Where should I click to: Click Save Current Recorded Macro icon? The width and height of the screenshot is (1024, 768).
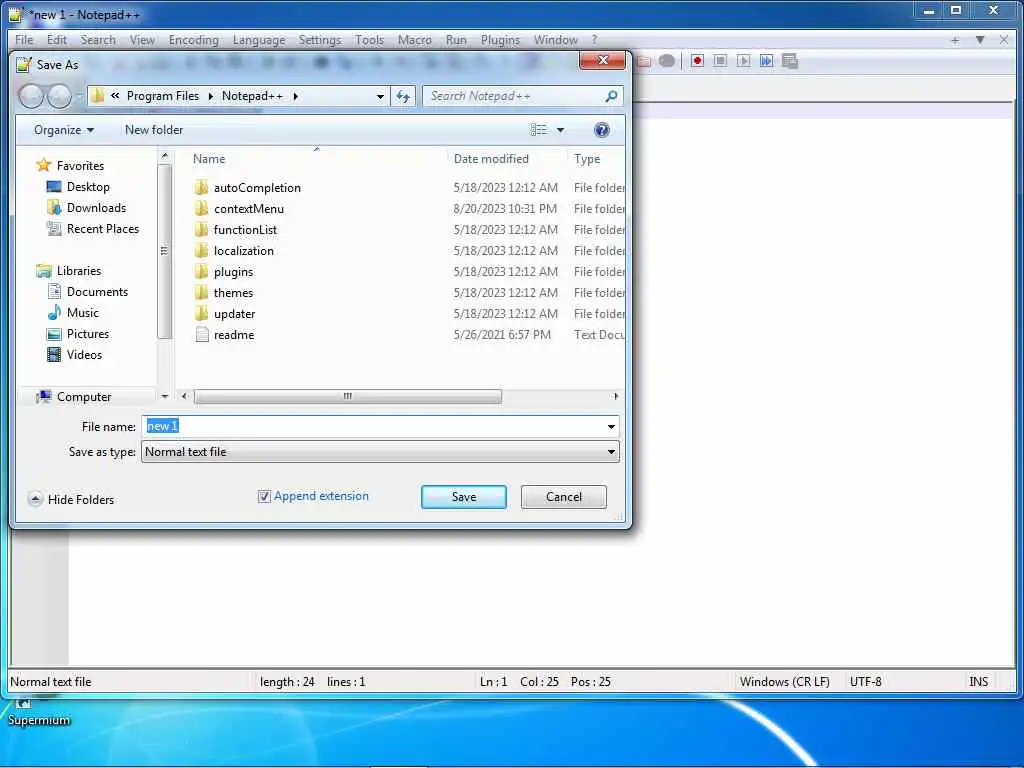point(790,61)
